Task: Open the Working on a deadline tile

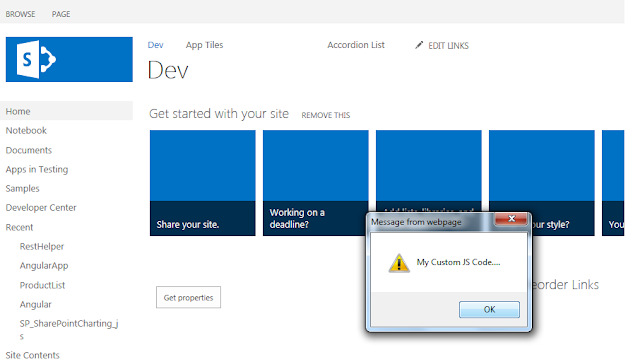Action: [x=316, y=183]
